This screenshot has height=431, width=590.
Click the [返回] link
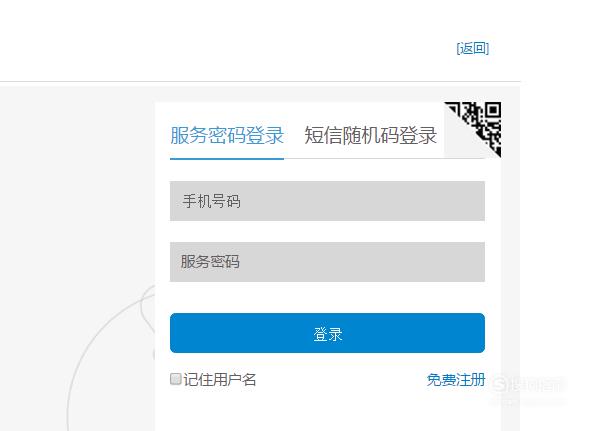pos(473,48)
